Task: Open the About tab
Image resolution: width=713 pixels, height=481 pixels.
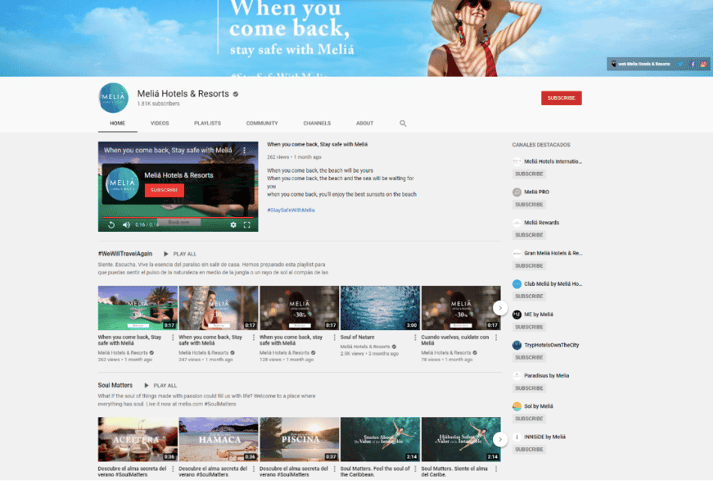Action: [365, 123]
